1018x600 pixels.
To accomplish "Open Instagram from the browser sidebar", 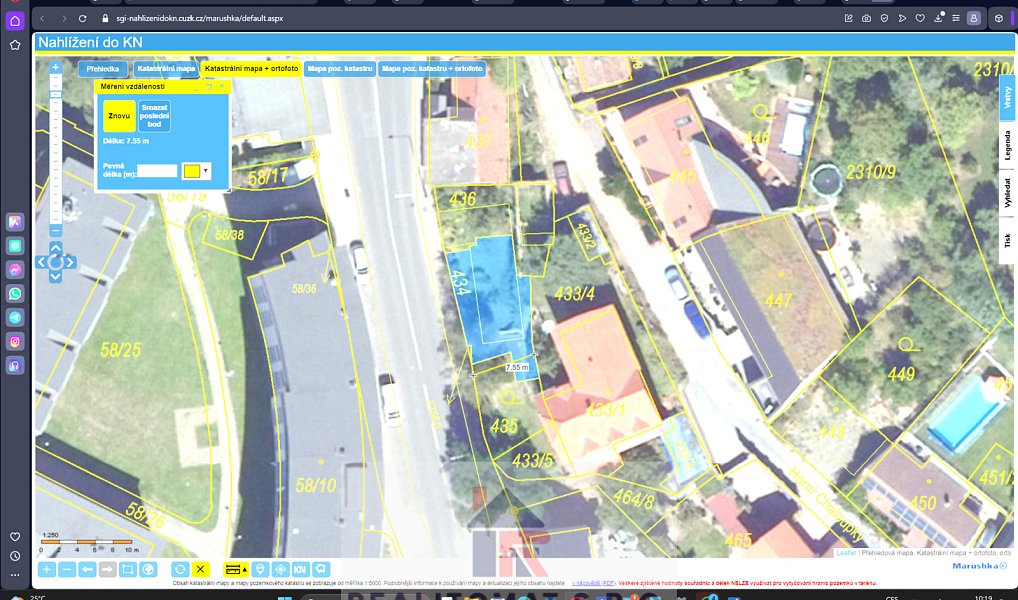I will (15, 341).
